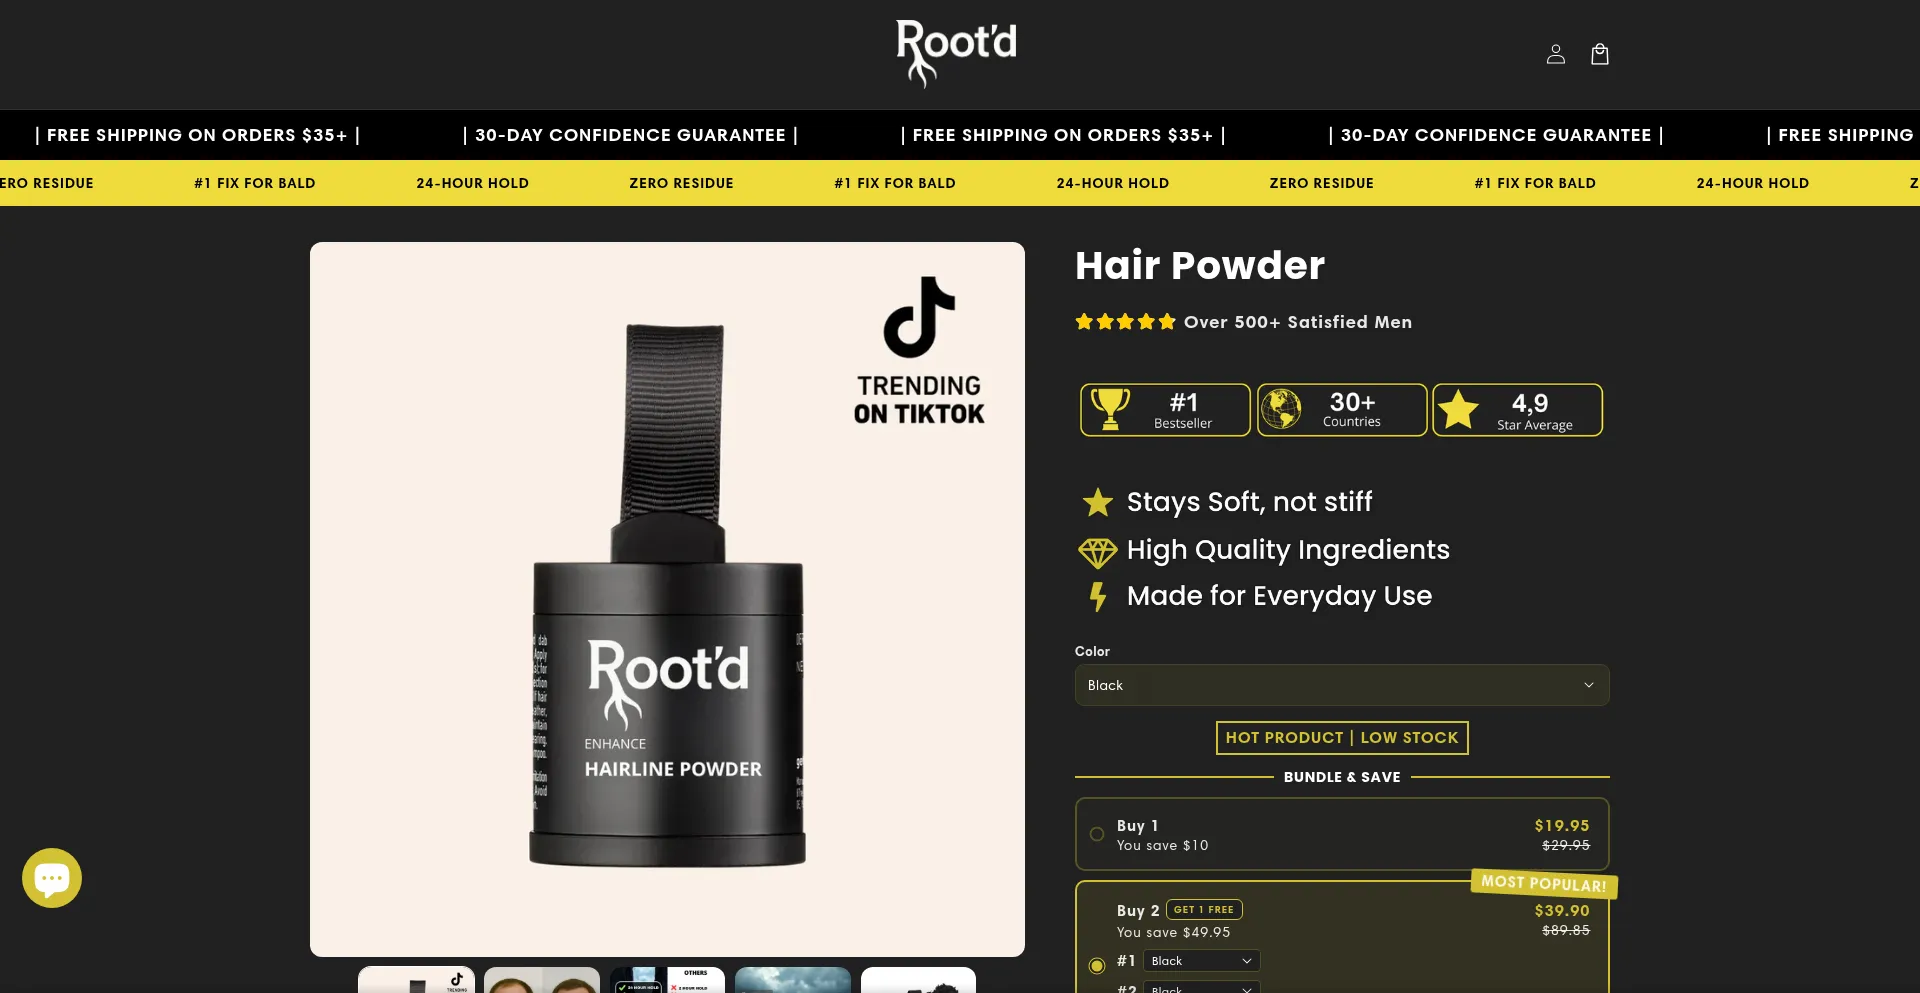The height and width of the screenshot is (993, 1920).
Task: Open the shopping bag cart icon
Action: pyautogui.click(x=1600, y=54)
